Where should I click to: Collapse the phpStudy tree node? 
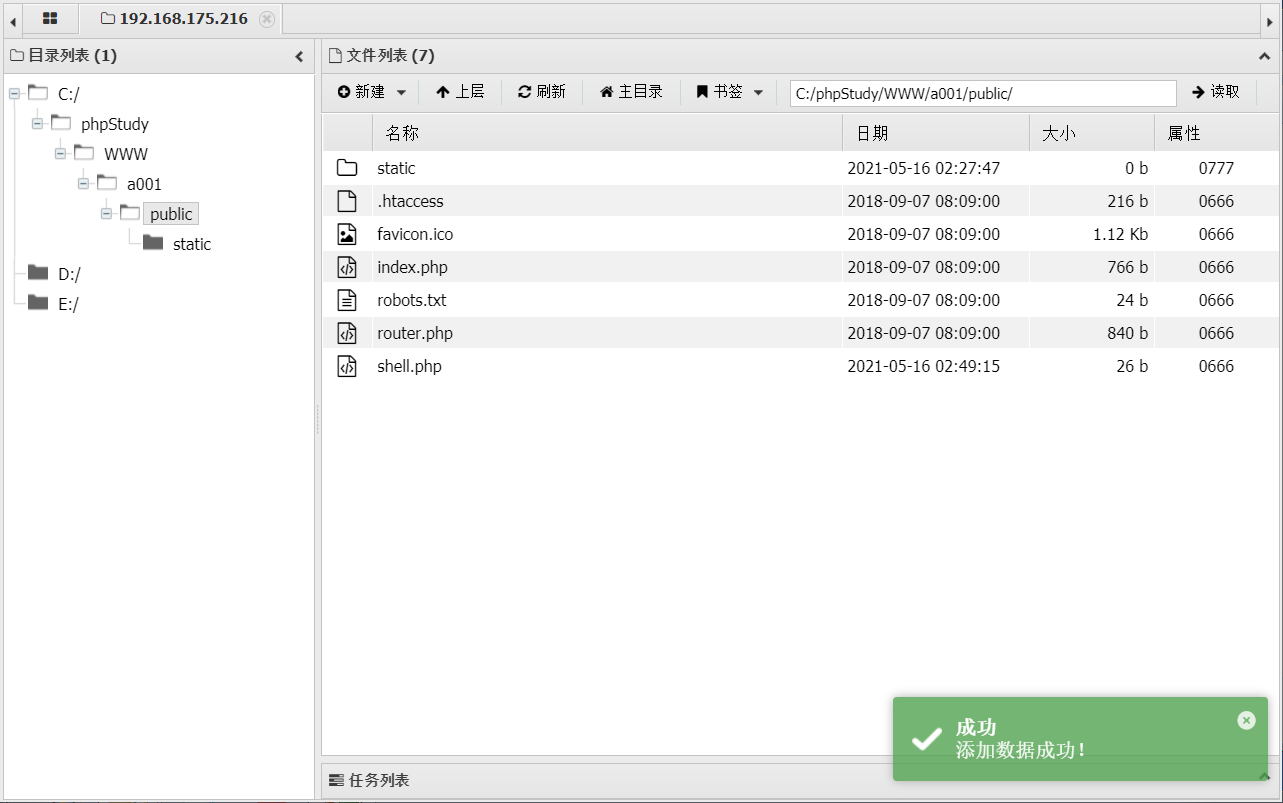click(x=35, y=123)
